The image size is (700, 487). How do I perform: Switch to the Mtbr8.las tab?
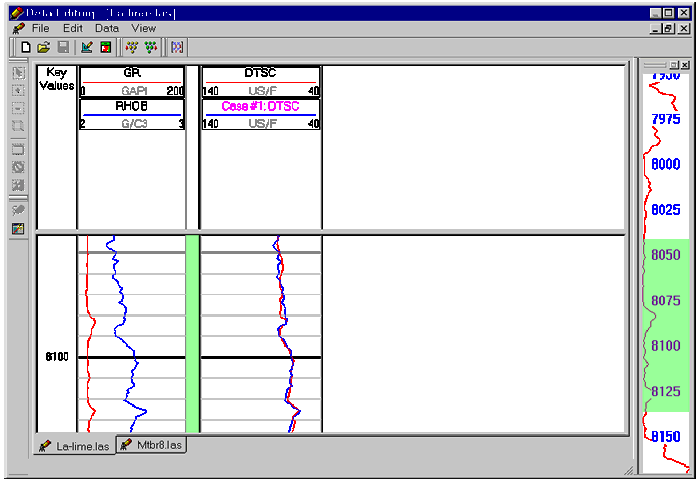(x=151, y=445)
